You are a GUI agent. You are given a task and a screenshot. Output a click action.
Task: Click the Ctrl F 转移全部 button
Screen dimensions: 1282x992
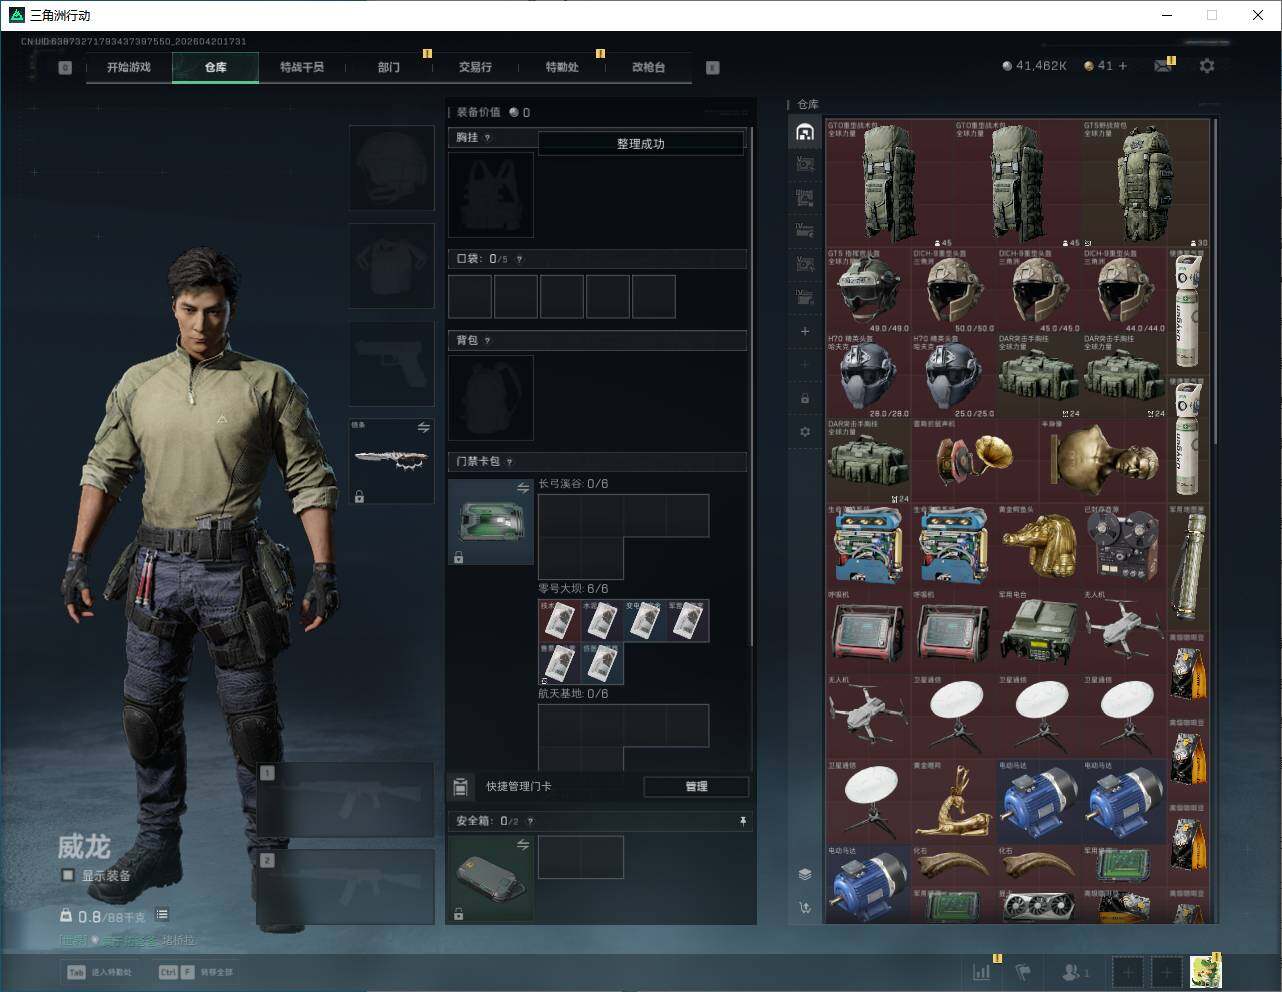point(195,972)
